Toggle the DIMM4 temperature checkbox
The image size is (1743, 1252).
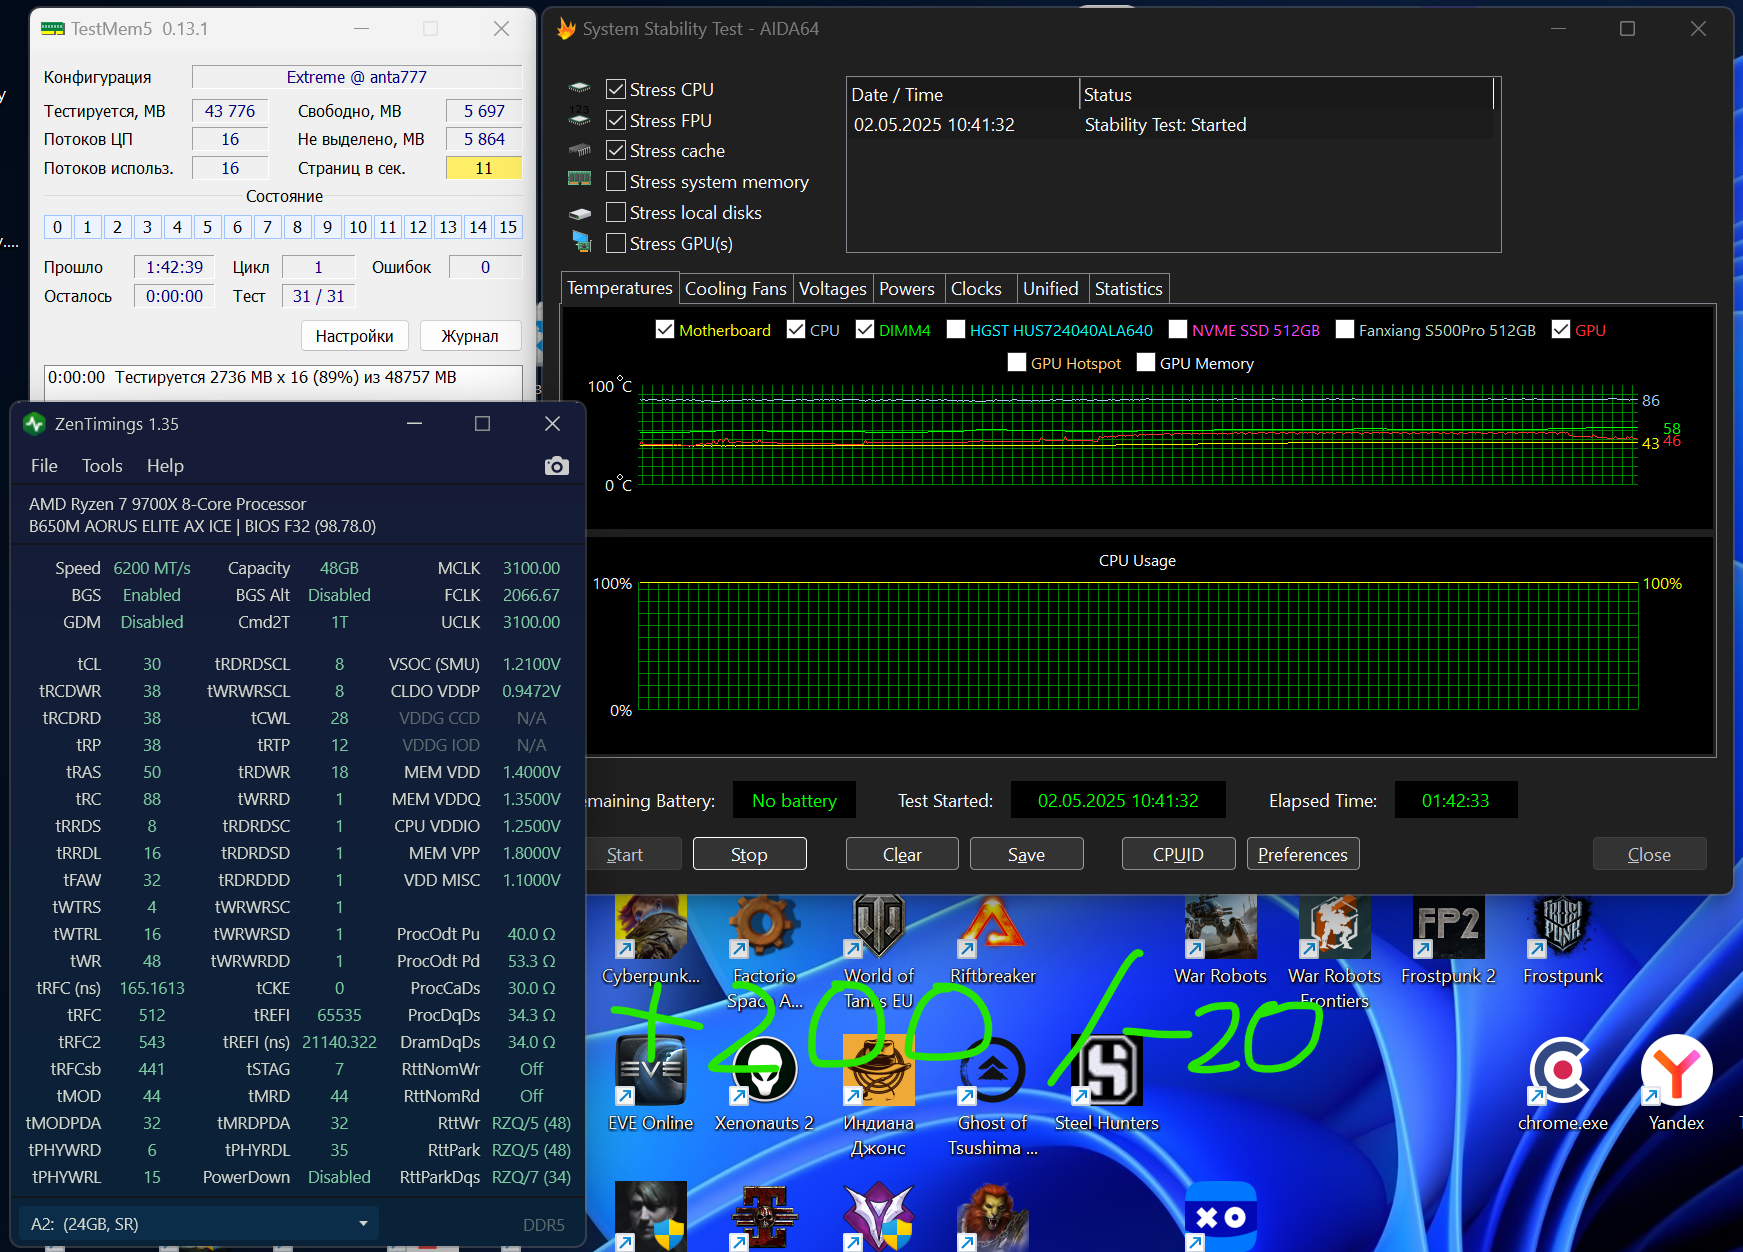point(865,330)
